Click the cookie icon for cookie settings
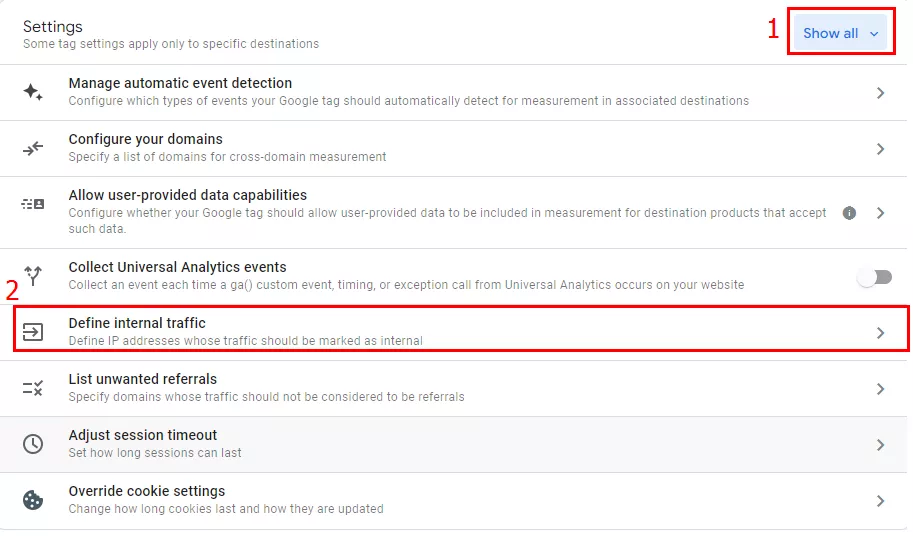The image size is (913, 536). (33, 500)
